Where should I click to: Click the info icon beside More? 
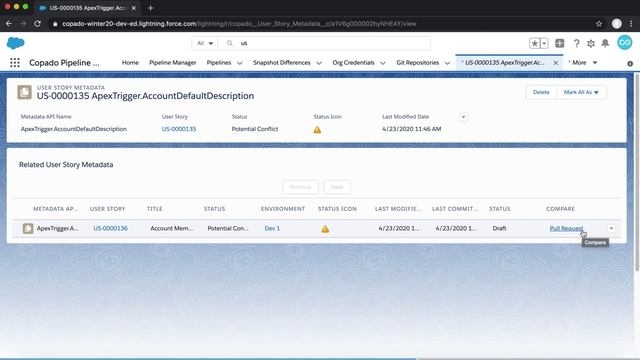630,64
